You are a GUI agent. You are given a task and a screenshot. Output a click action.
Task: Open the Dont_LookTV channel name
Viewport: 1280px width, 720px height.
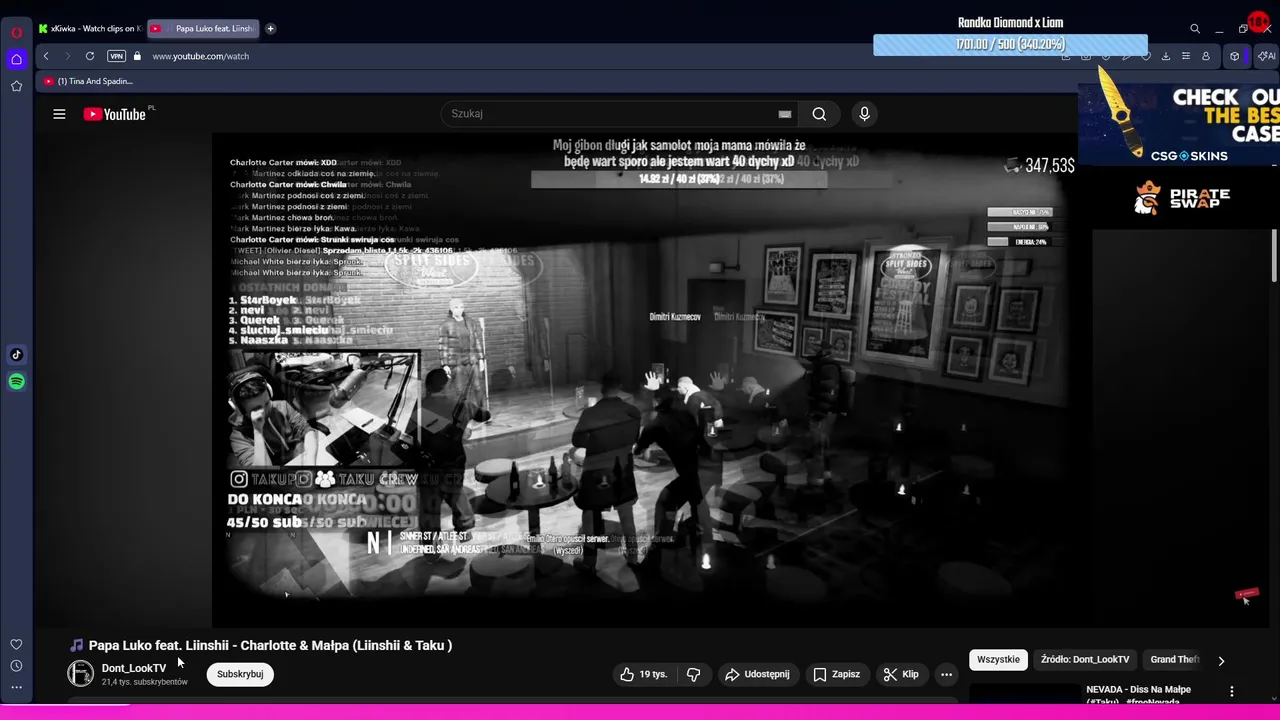coord(134,668)
